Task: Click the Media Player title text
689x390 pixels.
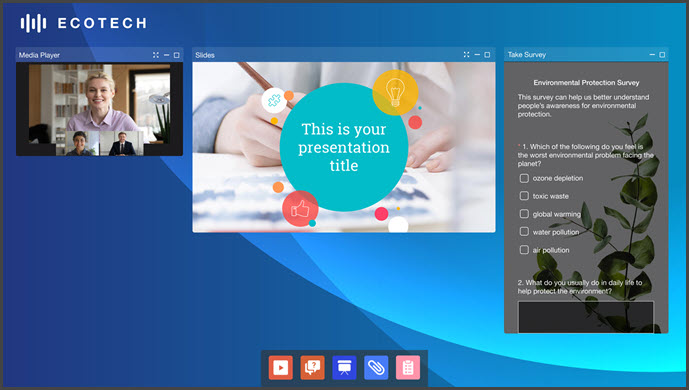Action: (x=39, y=55)
